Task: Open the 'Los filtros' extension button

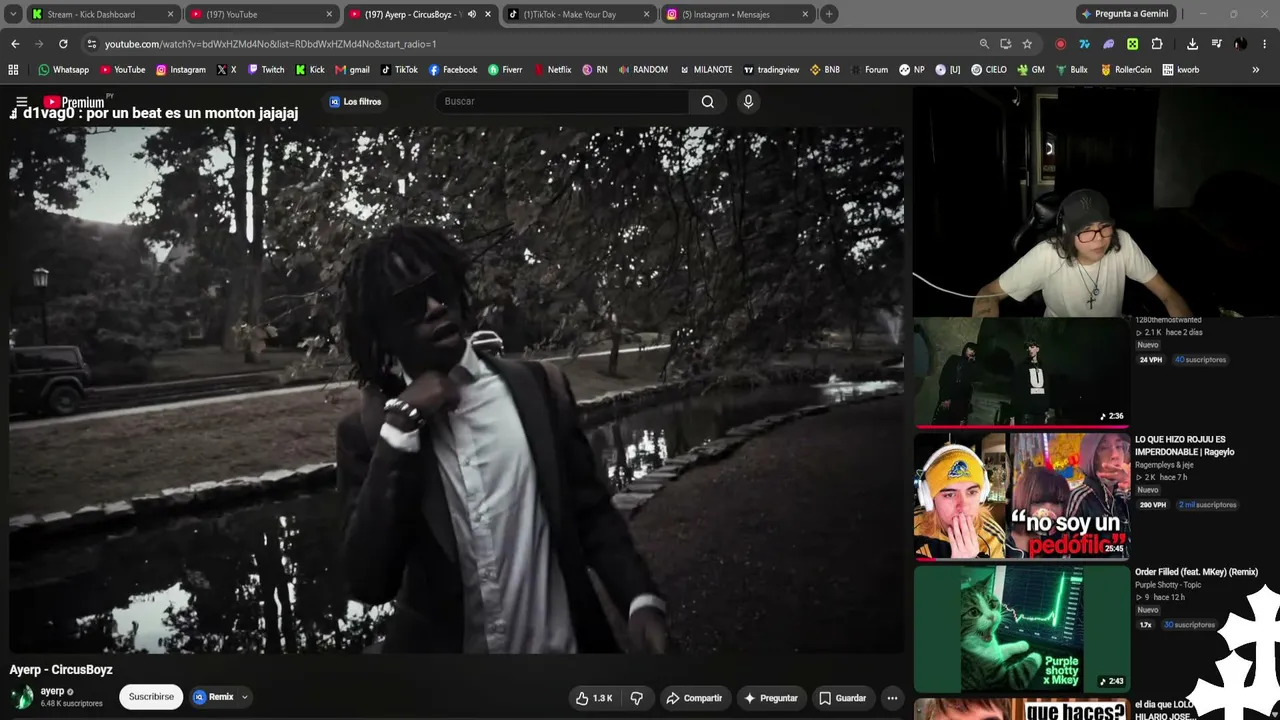Action: point(355,101)
